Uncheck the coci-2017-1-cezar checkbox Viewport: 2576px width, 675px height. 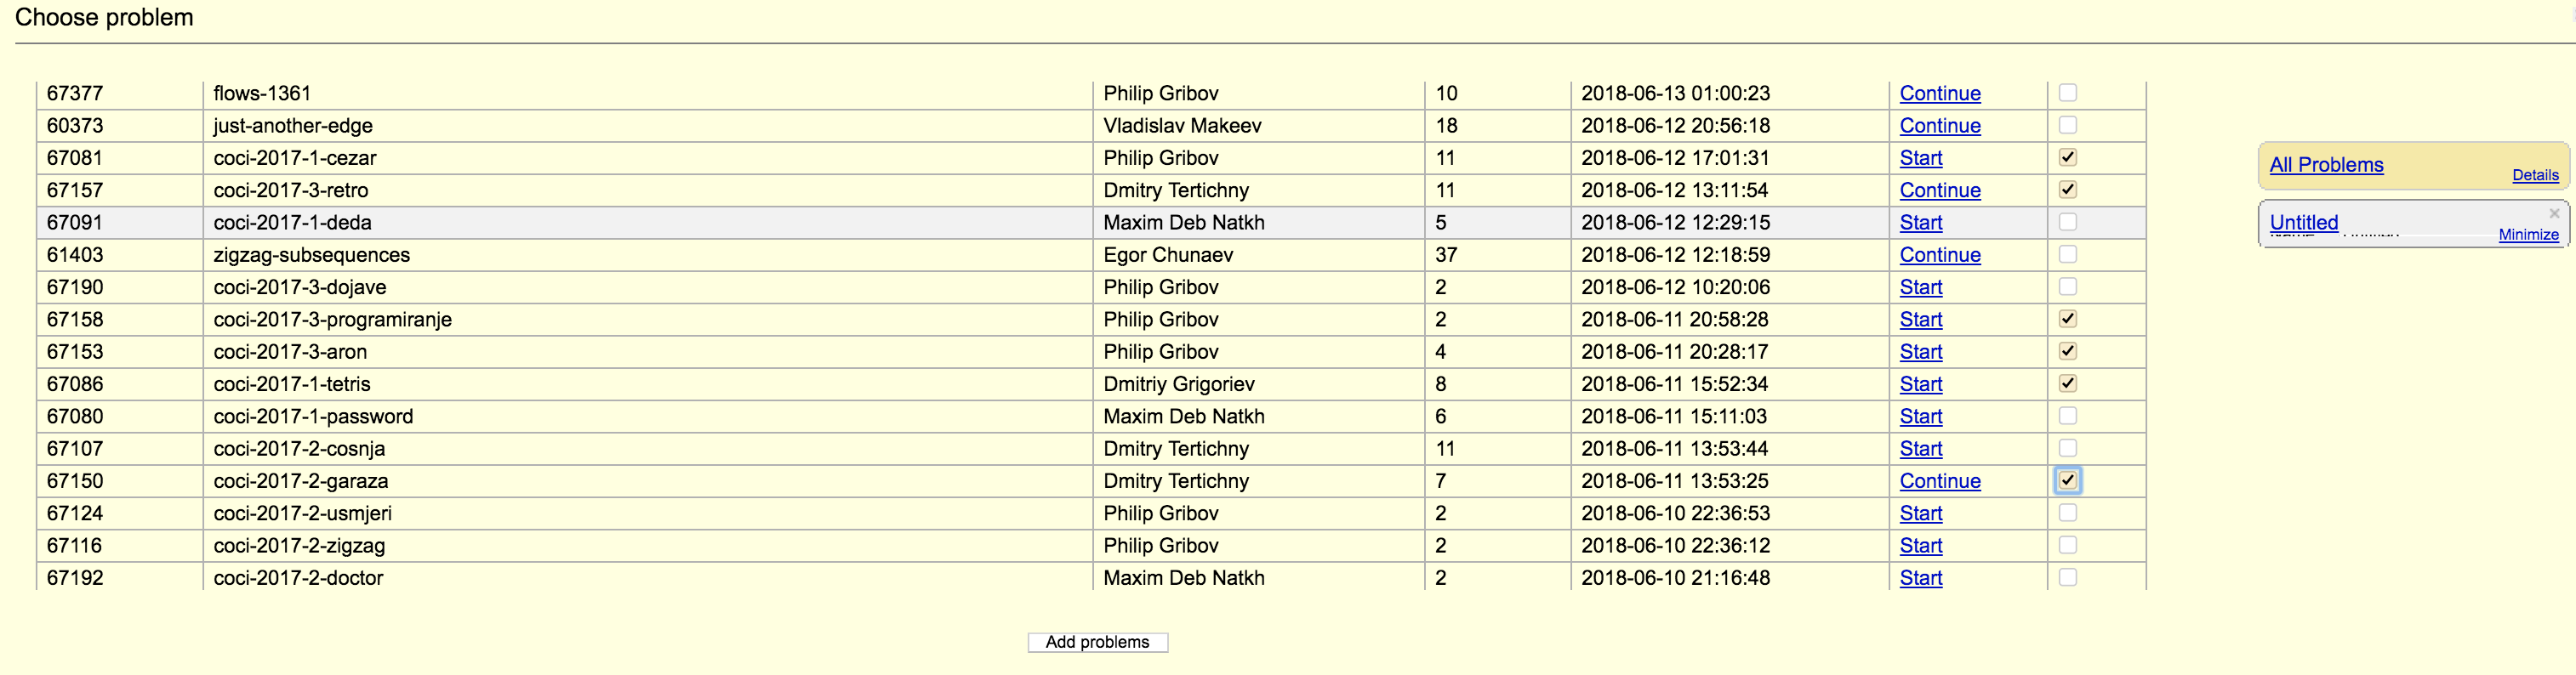pyautogui.click(x=2068, y=157)
